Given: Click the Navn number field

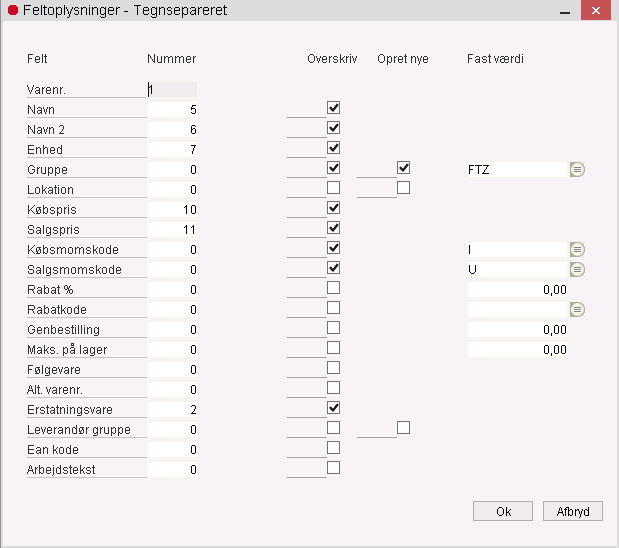Looking at the screenshot, I should [172, 110].
